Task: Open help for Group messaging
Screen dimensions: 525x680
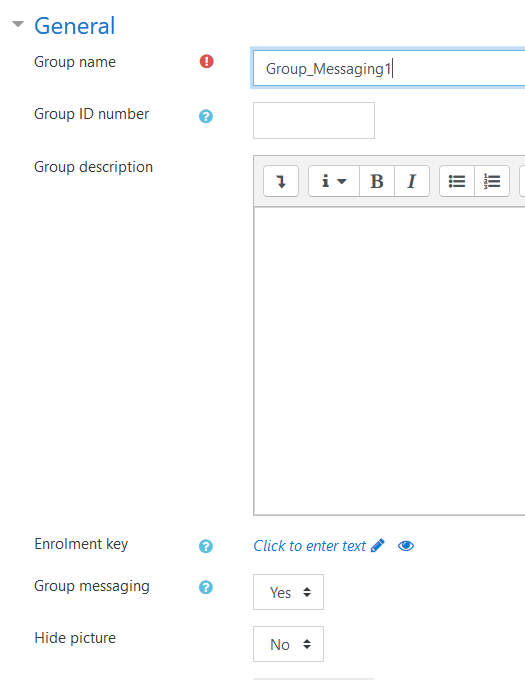Action: click(206, 588)
